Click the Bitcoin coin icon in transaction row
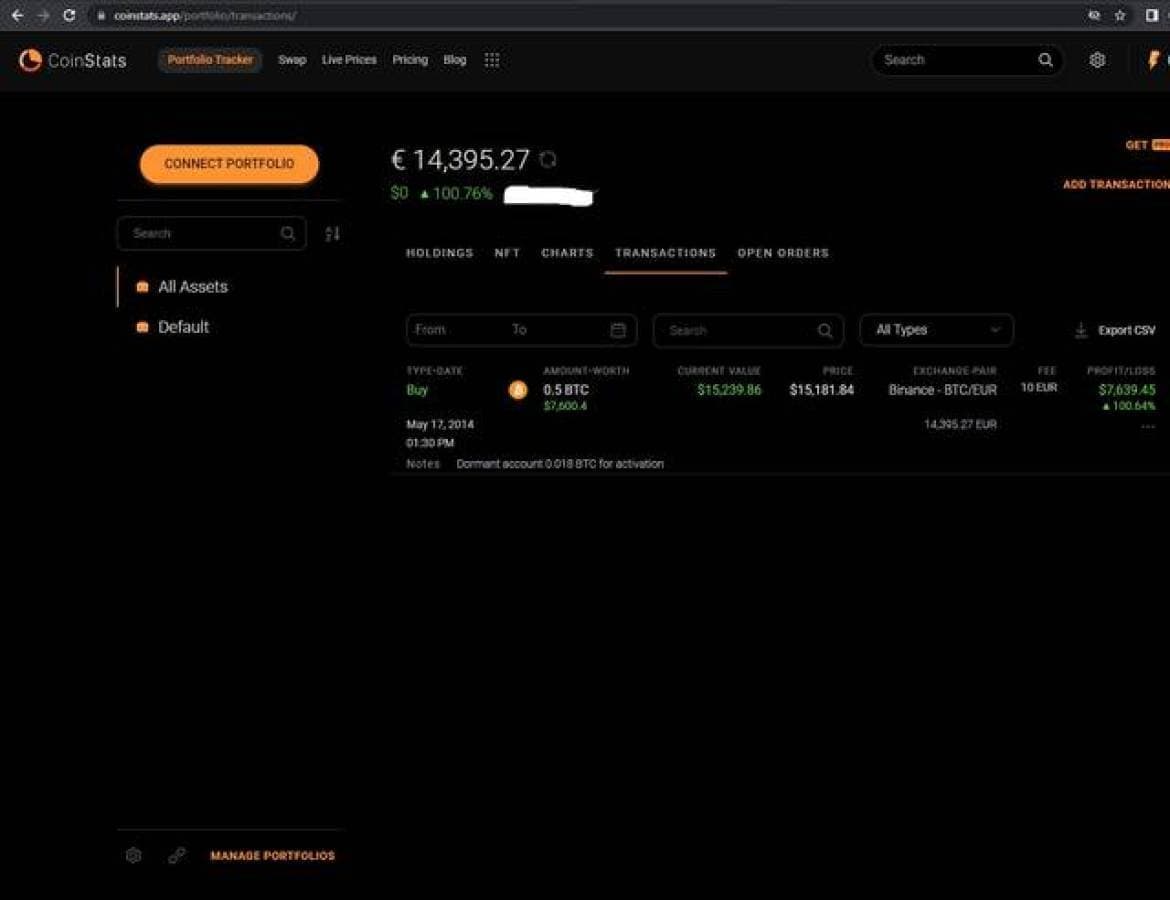Screen dimensions: 1170x900 click(x=518, y=390)
